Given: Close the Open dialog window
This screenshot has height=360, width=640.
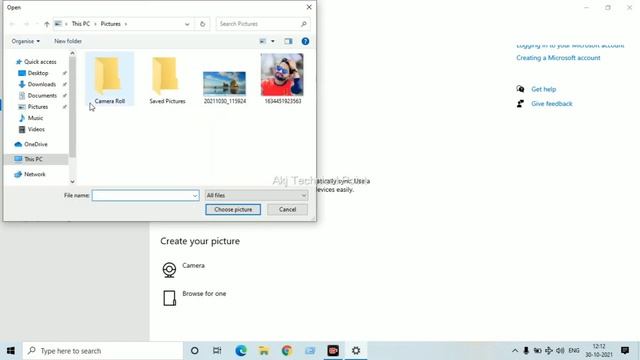Looking at the screenshot, I should 309,7.
